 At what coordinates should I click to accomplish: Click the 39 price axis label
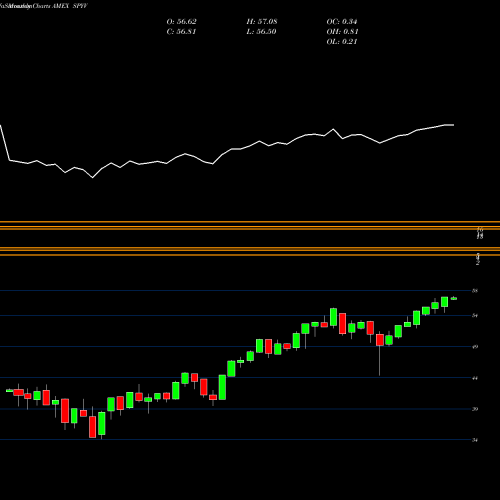click(x=475, y=409)
